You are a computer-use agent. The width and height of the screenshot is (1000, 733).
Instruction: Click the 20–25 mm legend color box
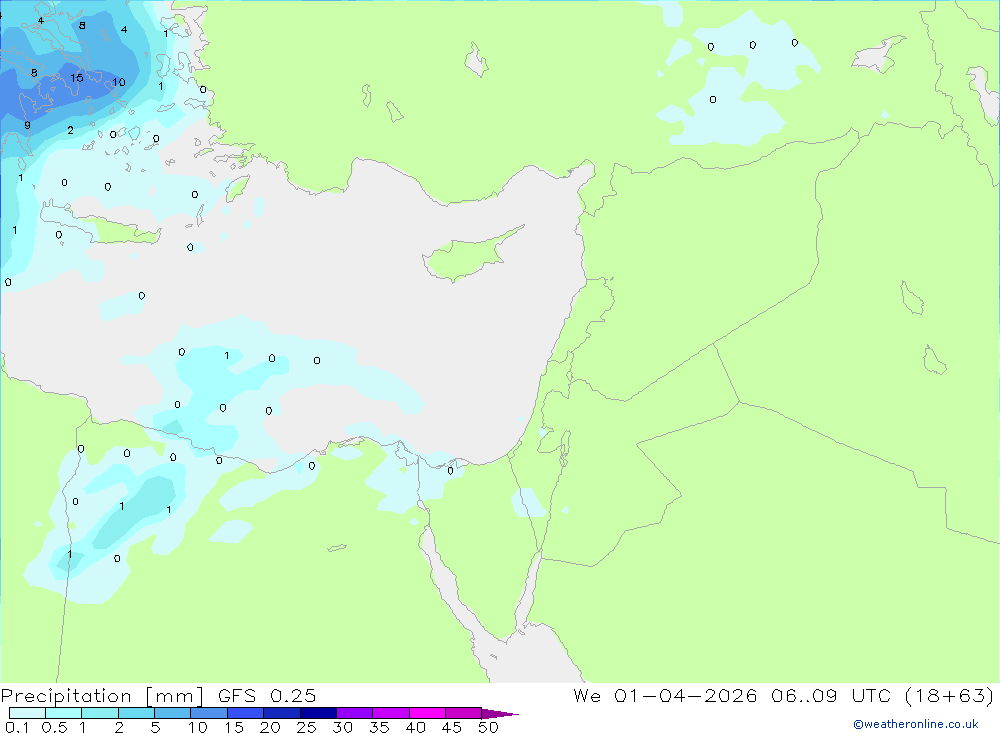(281, 713)
